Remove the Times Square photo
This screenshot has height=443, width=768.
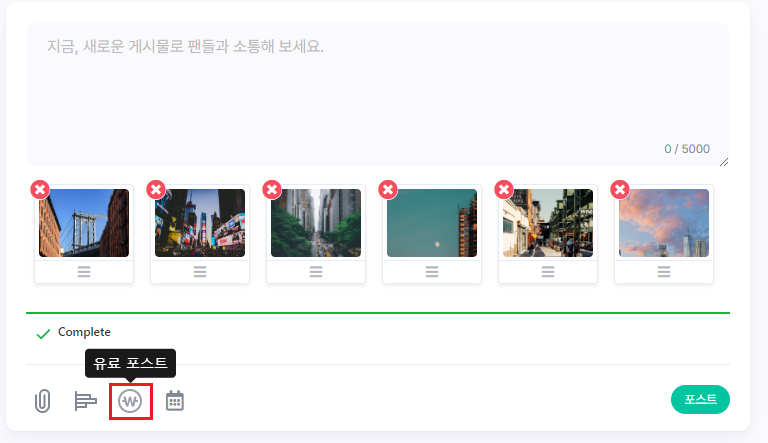(x=156, y=190)
